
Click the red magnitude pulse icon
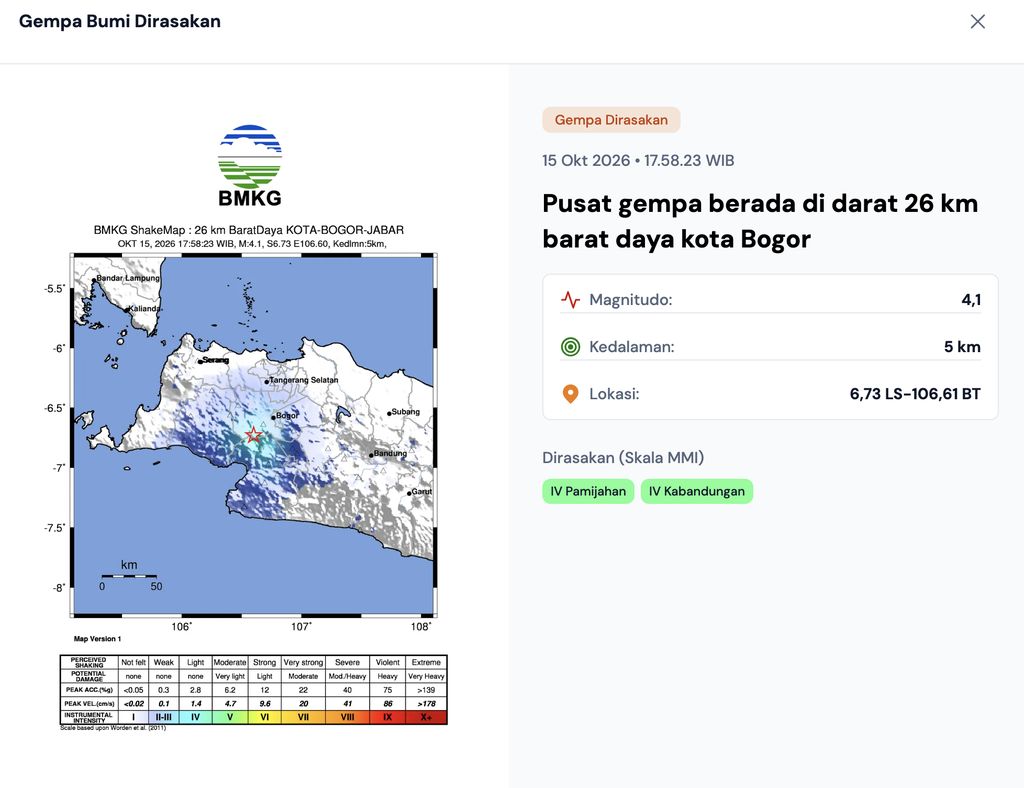570,300
